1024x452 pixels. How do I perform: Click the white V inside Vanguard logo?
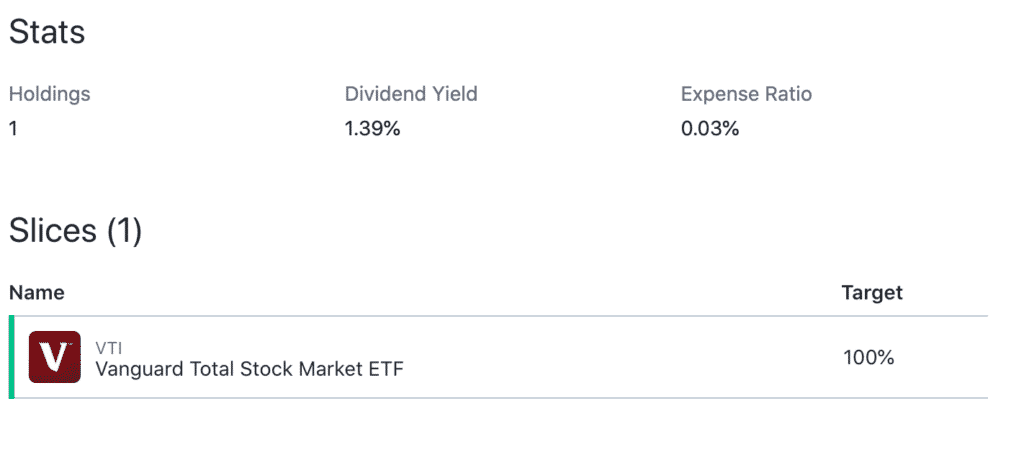(x=54, y=357)
